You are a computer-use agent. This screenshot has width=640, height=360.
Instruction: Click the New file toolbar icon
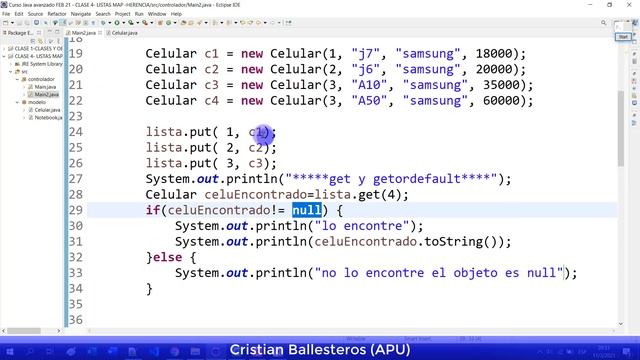point(5,23)
